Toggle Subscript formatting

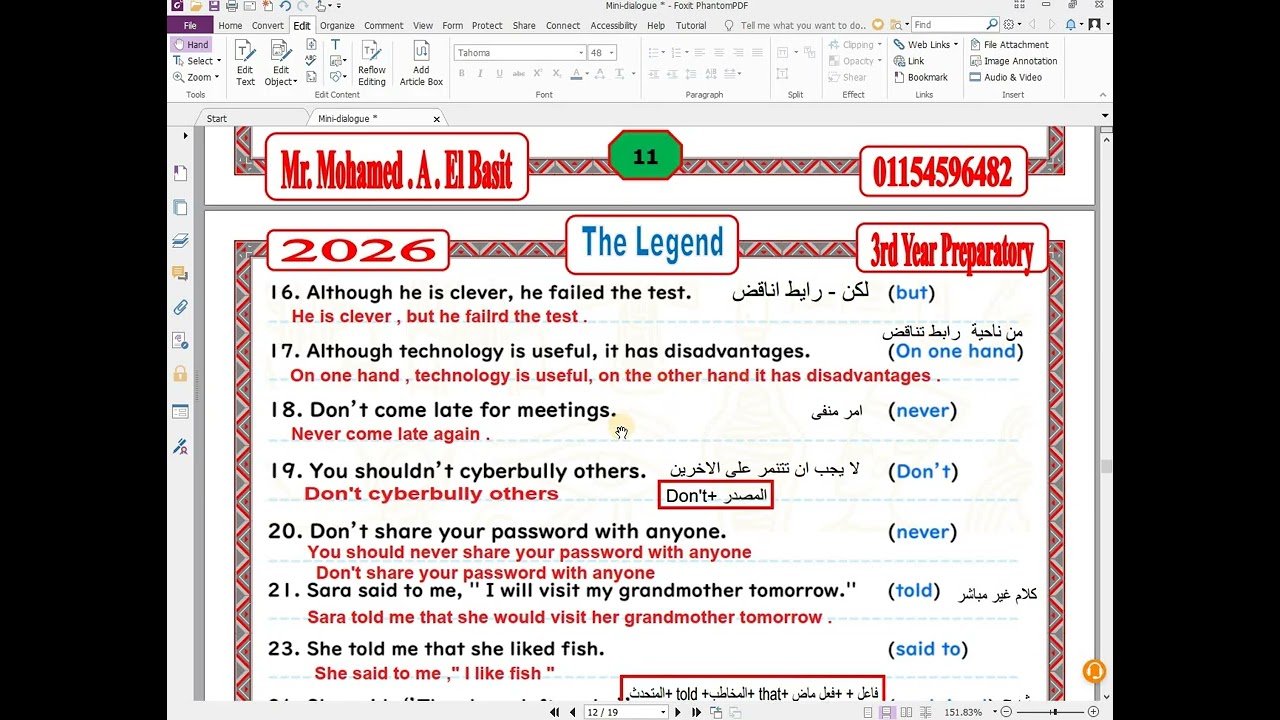pyautogui.click(x=557, y=73)
